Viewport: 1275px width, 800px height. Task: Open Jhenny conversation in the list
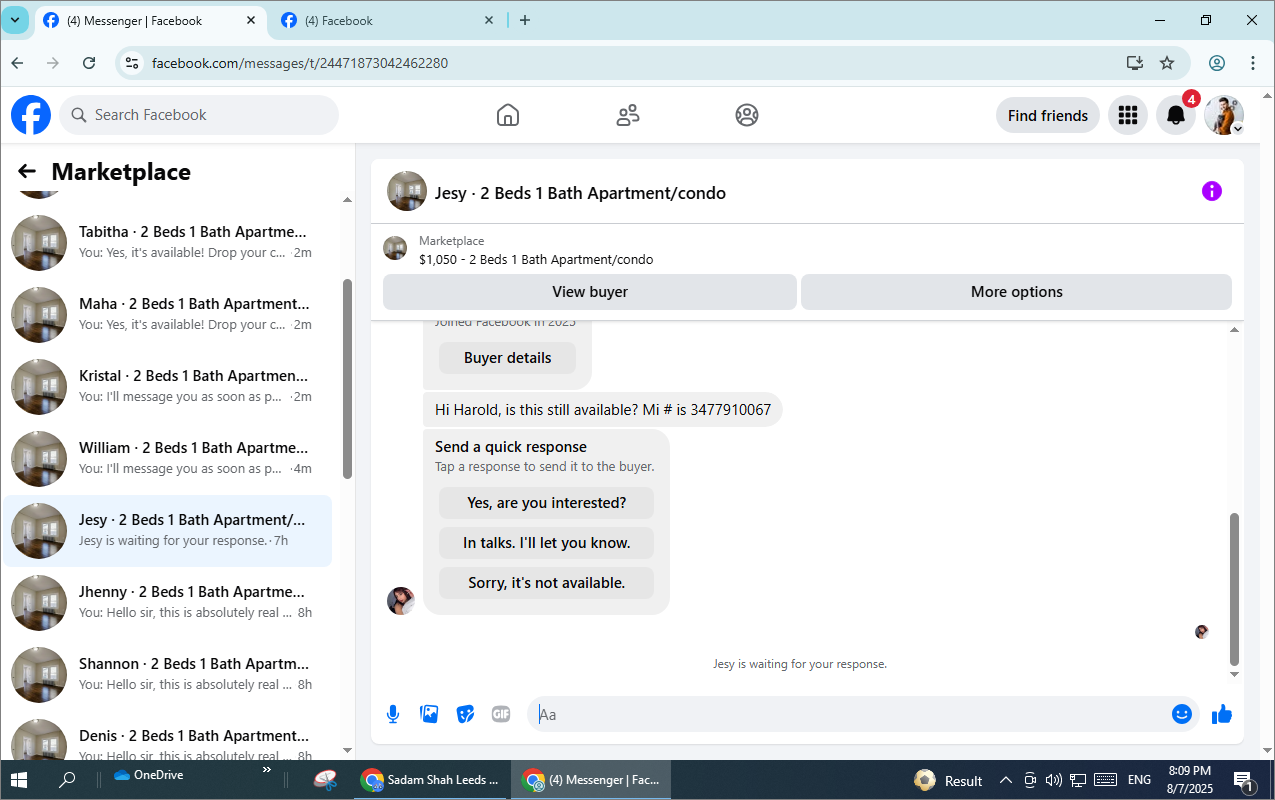pos(168,603)
